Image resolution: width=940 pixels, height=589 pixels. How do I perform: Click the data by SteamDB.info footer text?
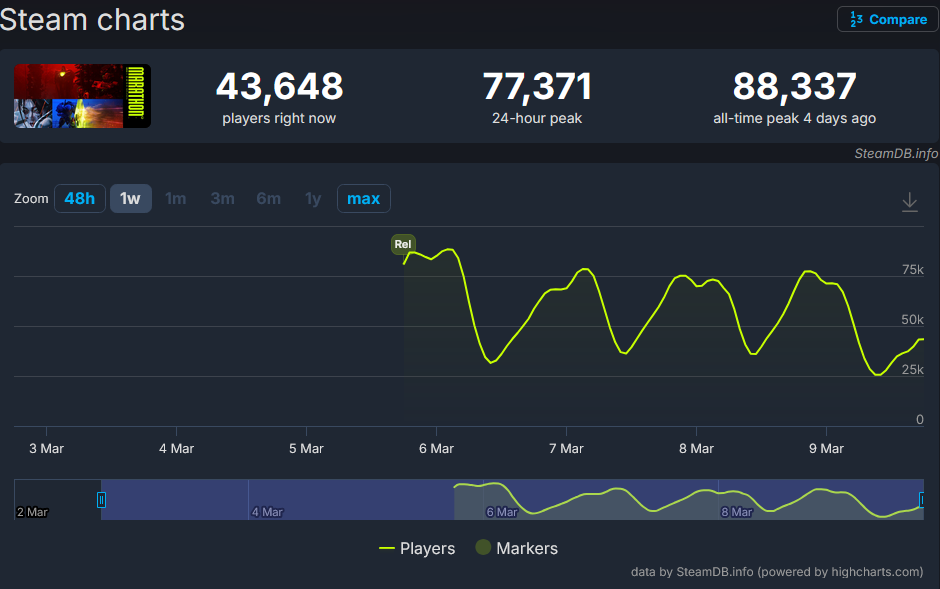[777, 572]
